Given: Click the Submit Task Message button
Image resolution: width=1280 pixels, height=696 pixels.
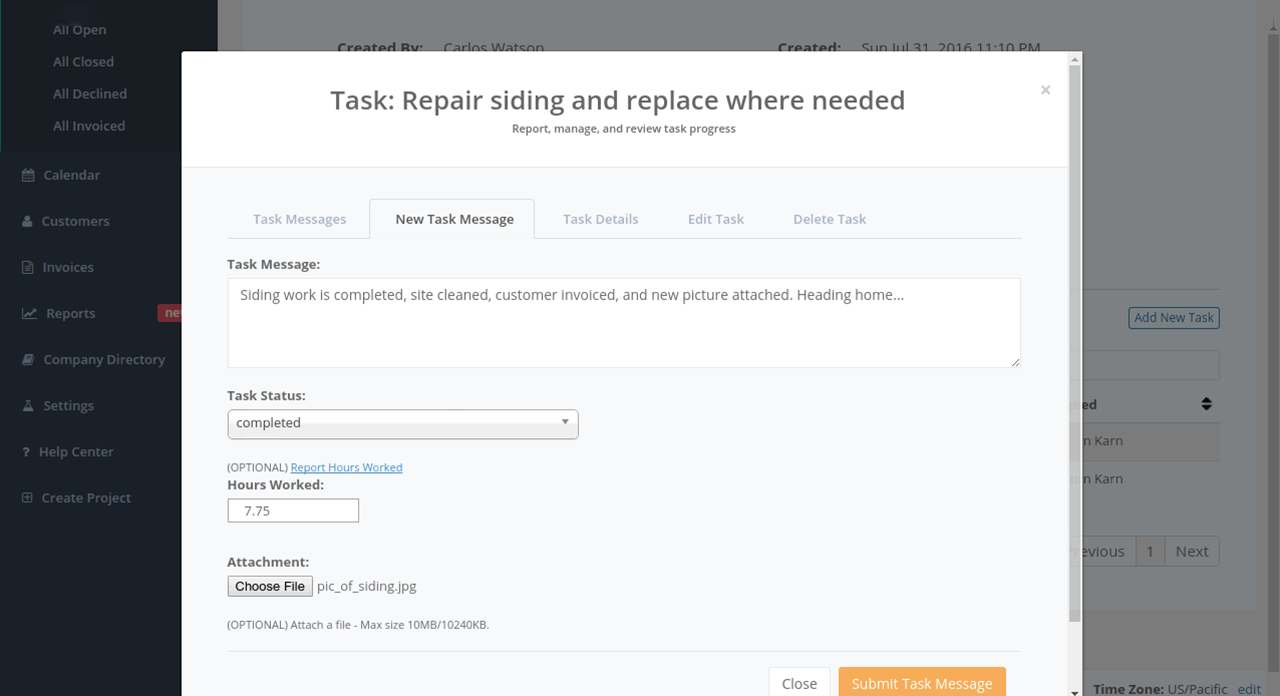Looking at the screenshot, I should 922,683.
